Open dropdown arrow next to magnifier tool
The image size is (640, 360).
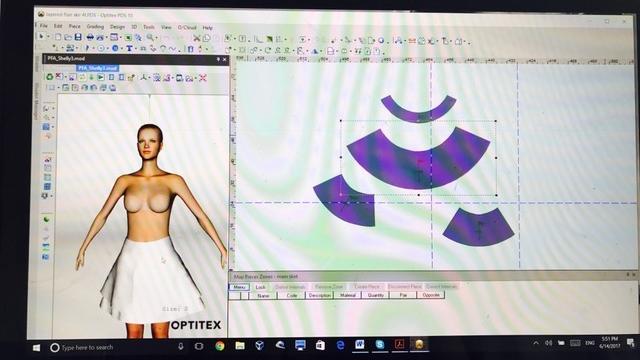[x=157, y=38]
